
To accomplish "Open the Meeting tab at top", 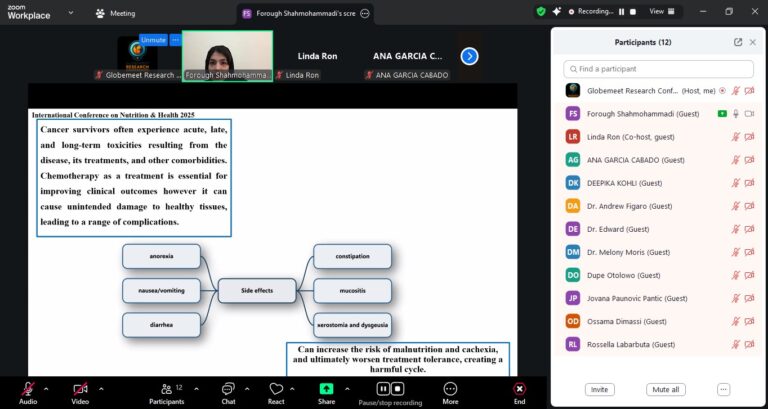I will tap(115, 13).
